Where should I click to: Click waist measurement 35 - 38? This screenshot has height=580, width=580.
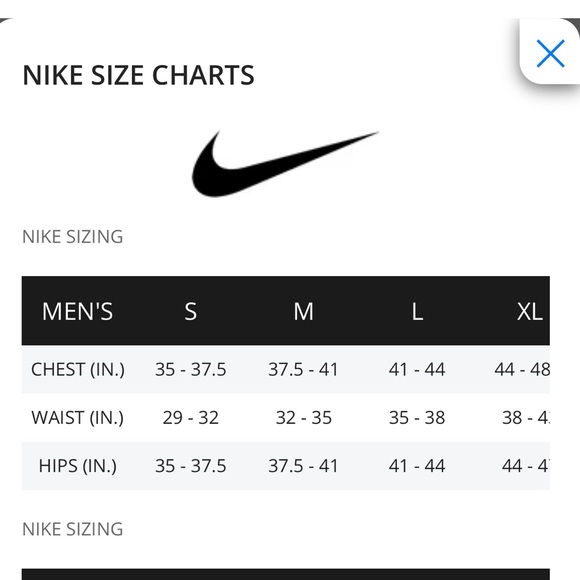point(417,418)
